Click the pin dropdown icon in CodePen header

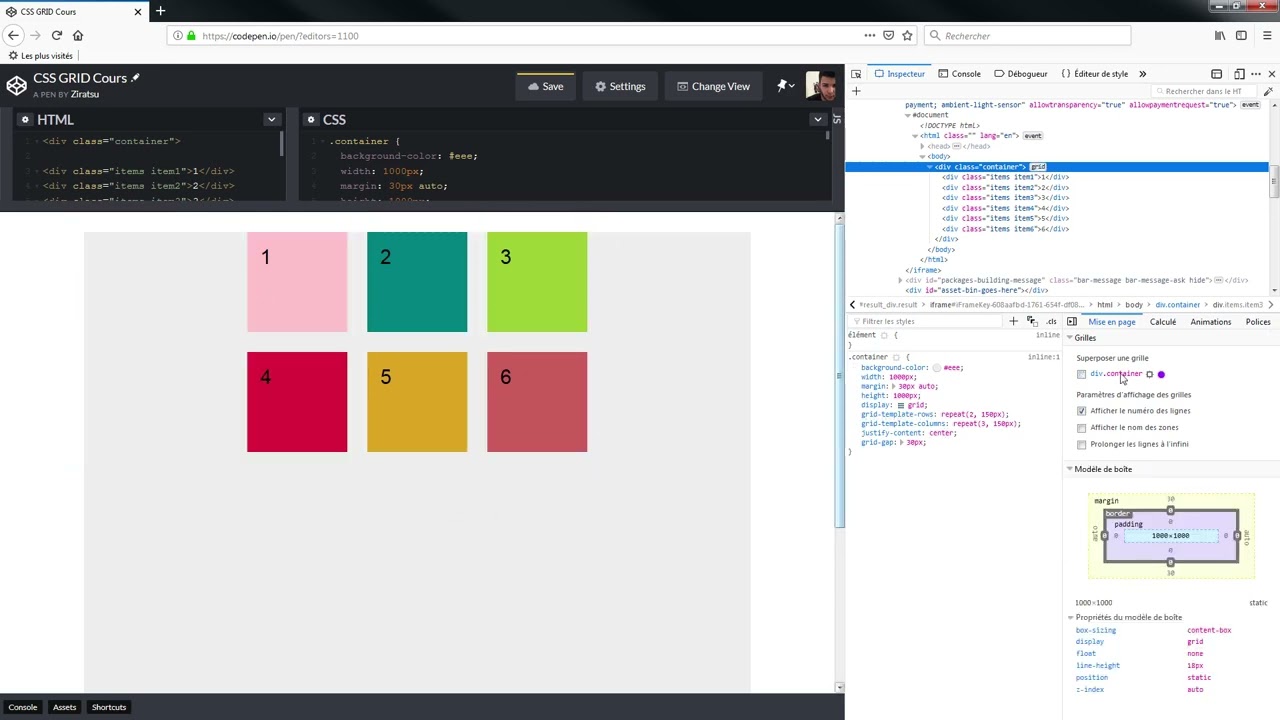[x=786, y=86]
